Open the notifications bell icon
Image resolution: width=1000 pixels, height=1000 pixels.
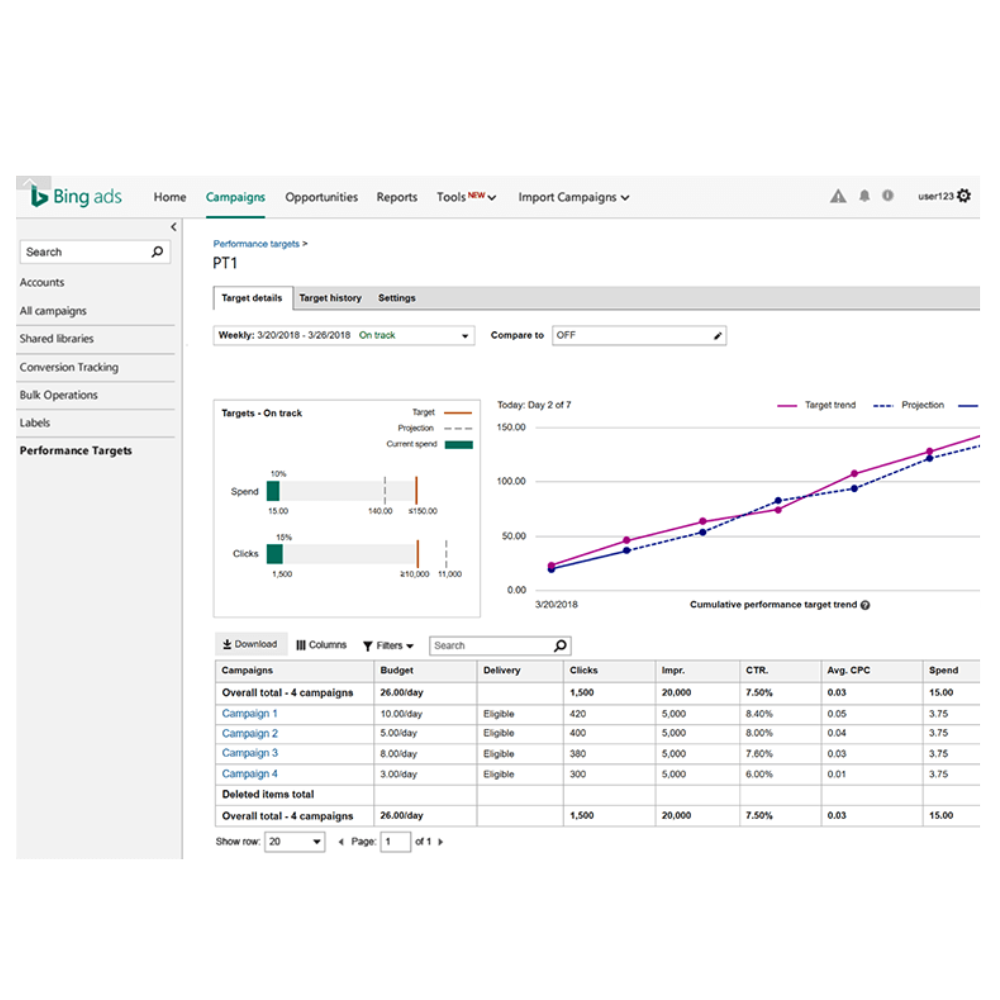click(864, 197)
